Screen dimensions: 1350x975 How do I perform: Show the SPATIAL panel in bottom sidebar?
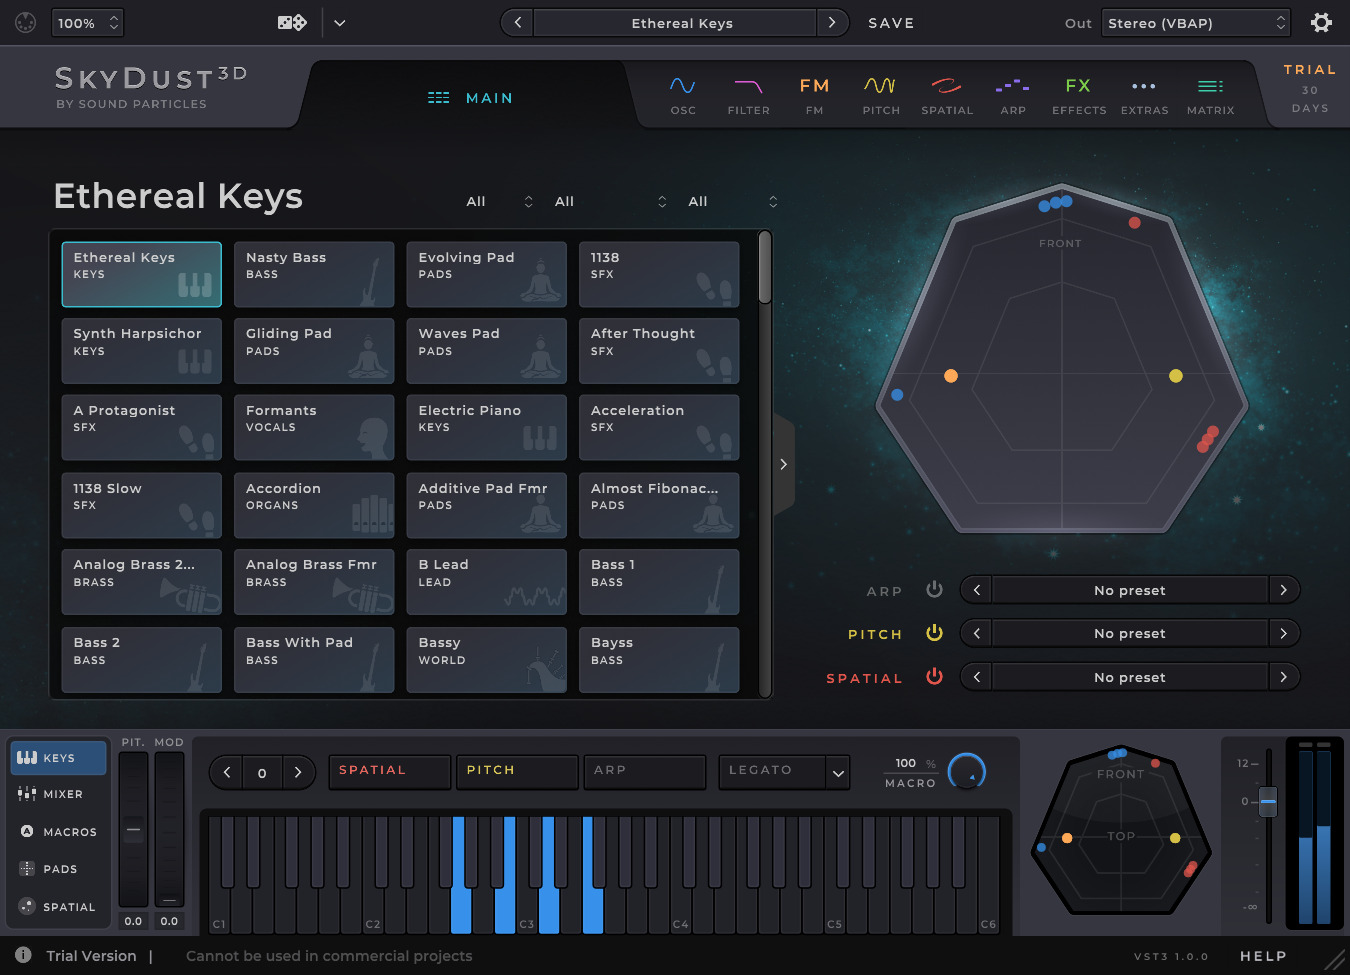pyautogui.click(x=58, y=907)
